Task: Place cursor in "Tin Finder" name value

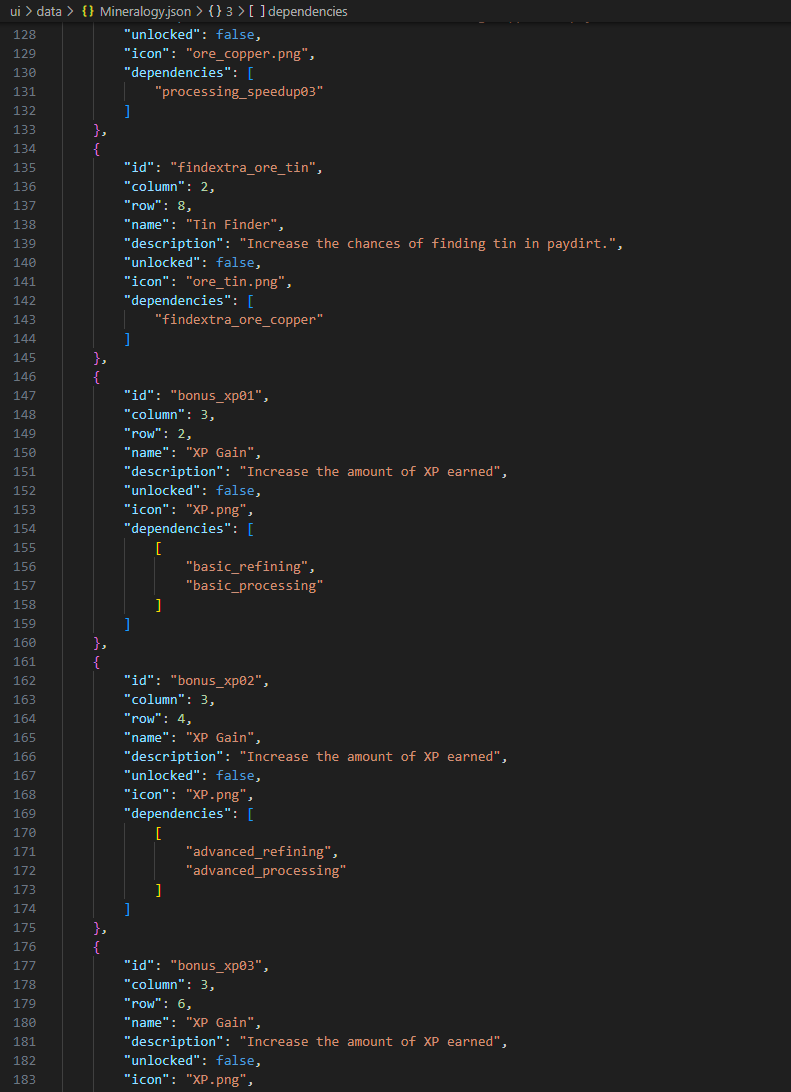Action: click(220, 225)
